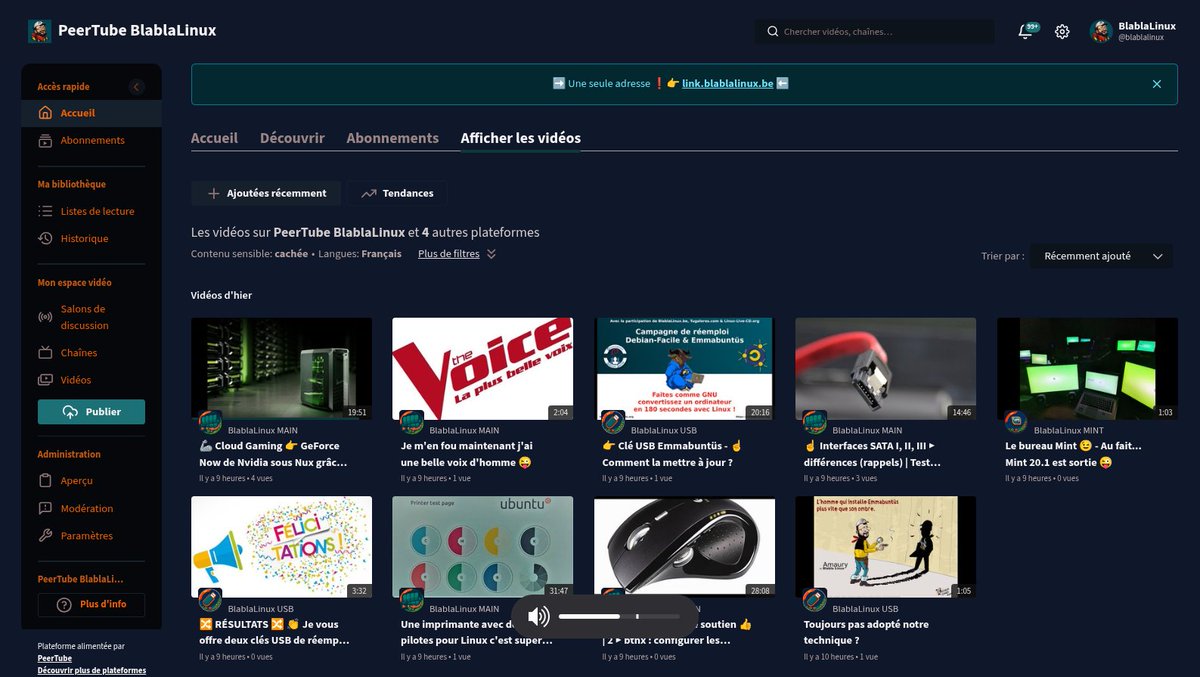This screenshot has width=1200, height=677.
Task: Open Découvrir plus de plateformes link
Action: [x=92, y=670]
